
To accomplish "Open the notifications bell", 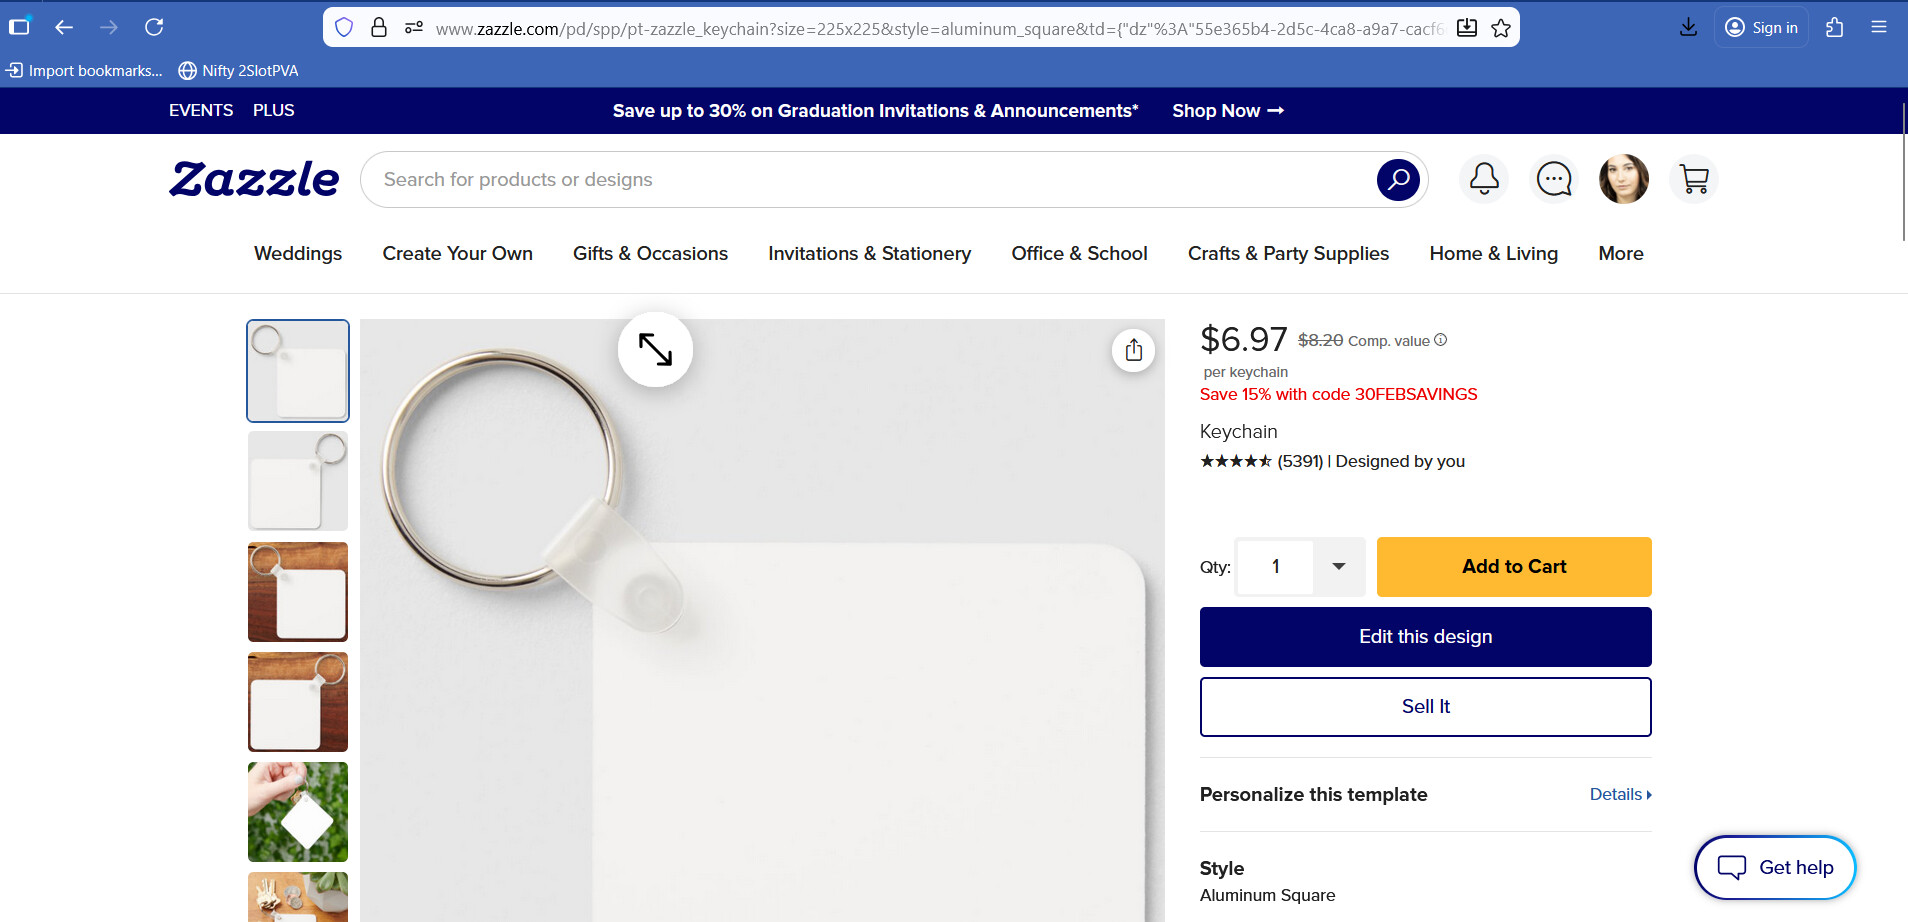I will point(1484,180).
